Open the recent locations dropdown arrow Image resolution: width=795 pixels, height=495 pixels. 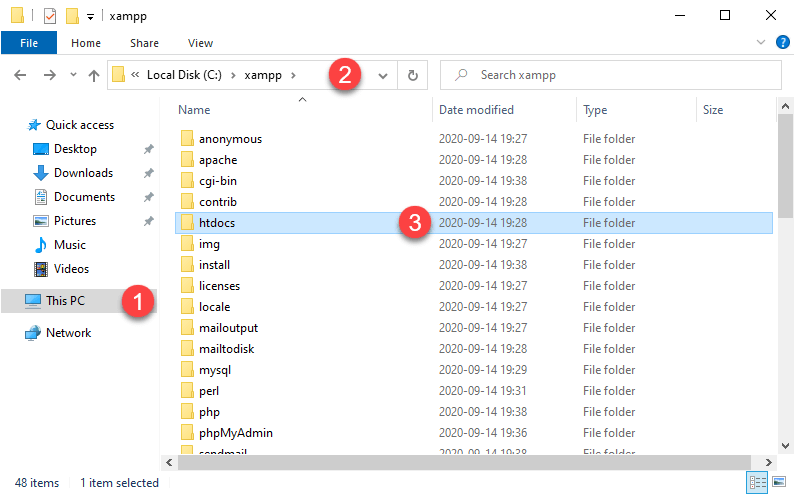(73, 75)
